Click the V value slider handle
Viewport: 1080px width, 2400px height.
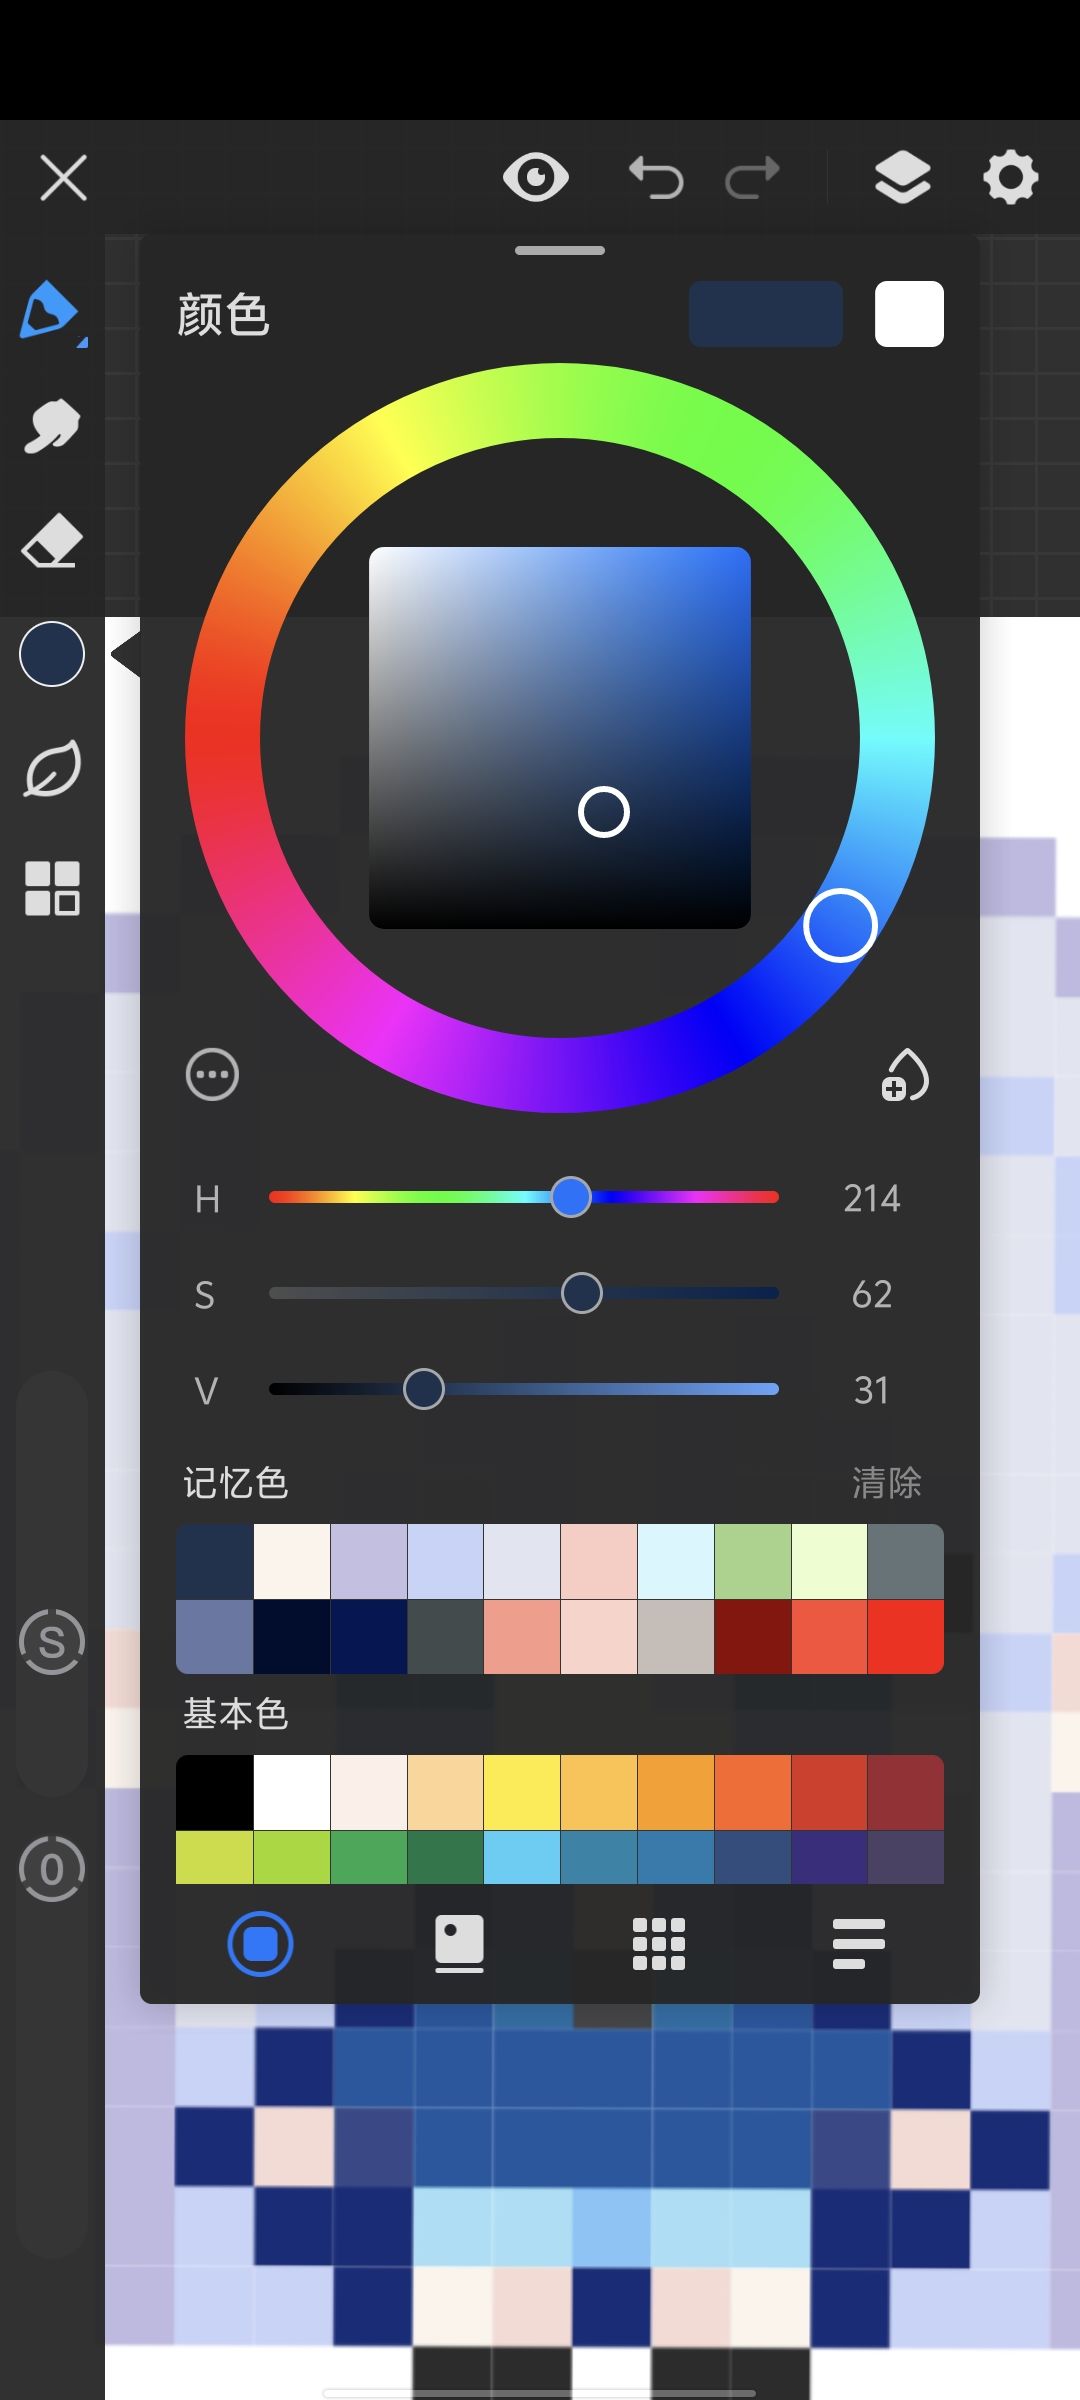pyautogui.click(x=424, y=1389)
